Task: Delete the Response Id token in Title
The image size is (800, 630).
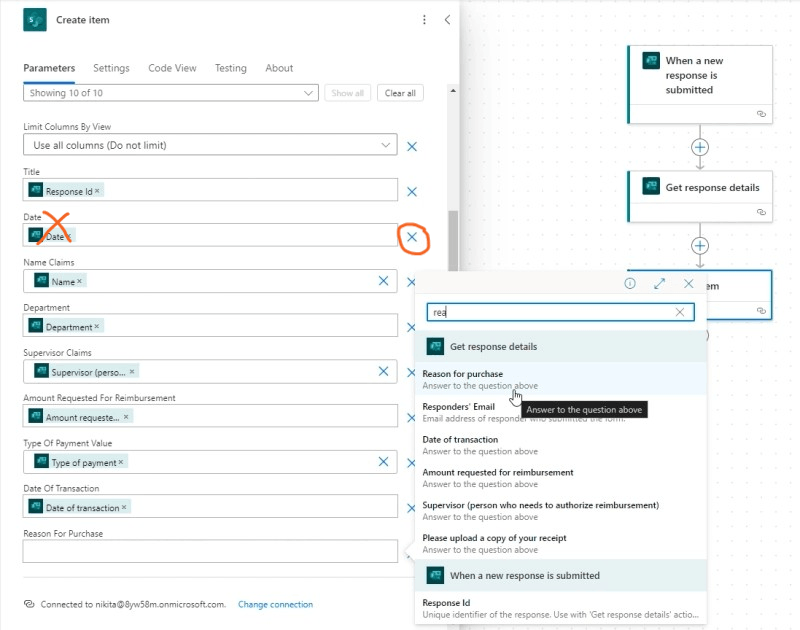Action: (x=97, y=191)
